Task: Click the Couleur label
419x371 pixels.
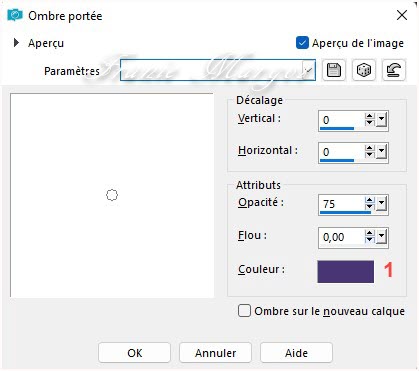Action: pos(261,269)
